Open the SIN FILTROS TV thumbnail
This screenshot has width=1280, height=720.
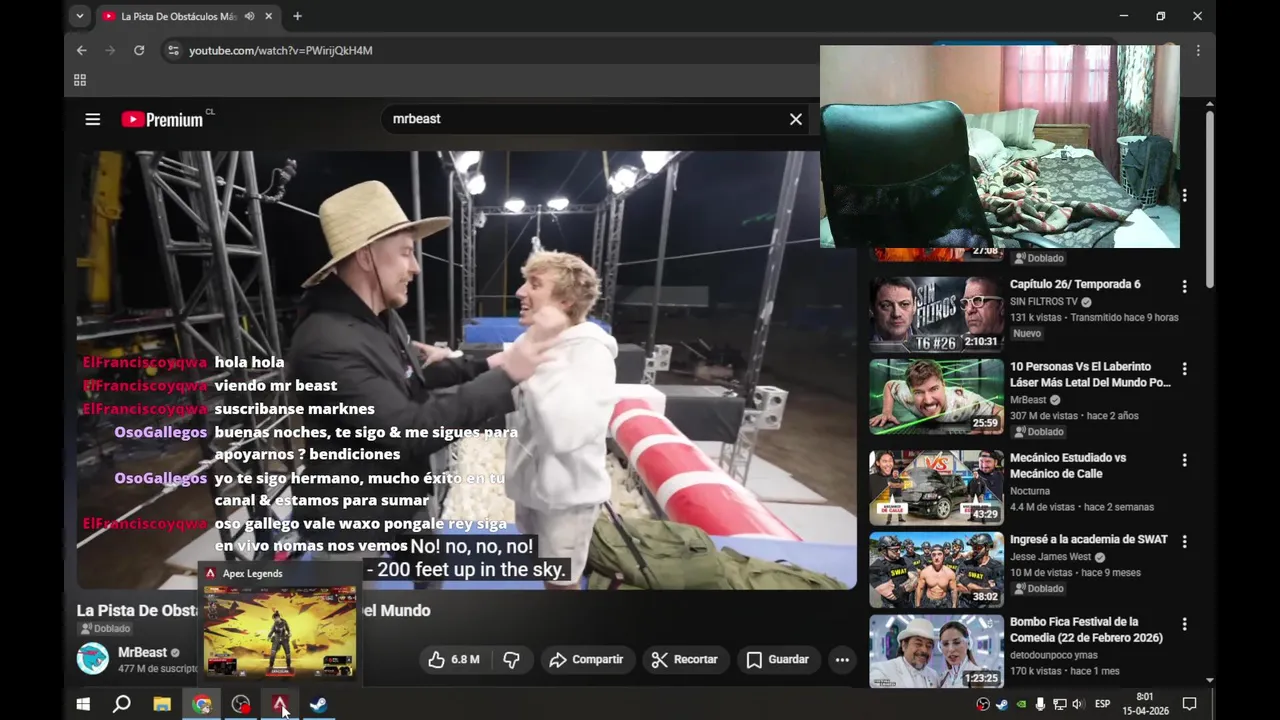point(936,314)
